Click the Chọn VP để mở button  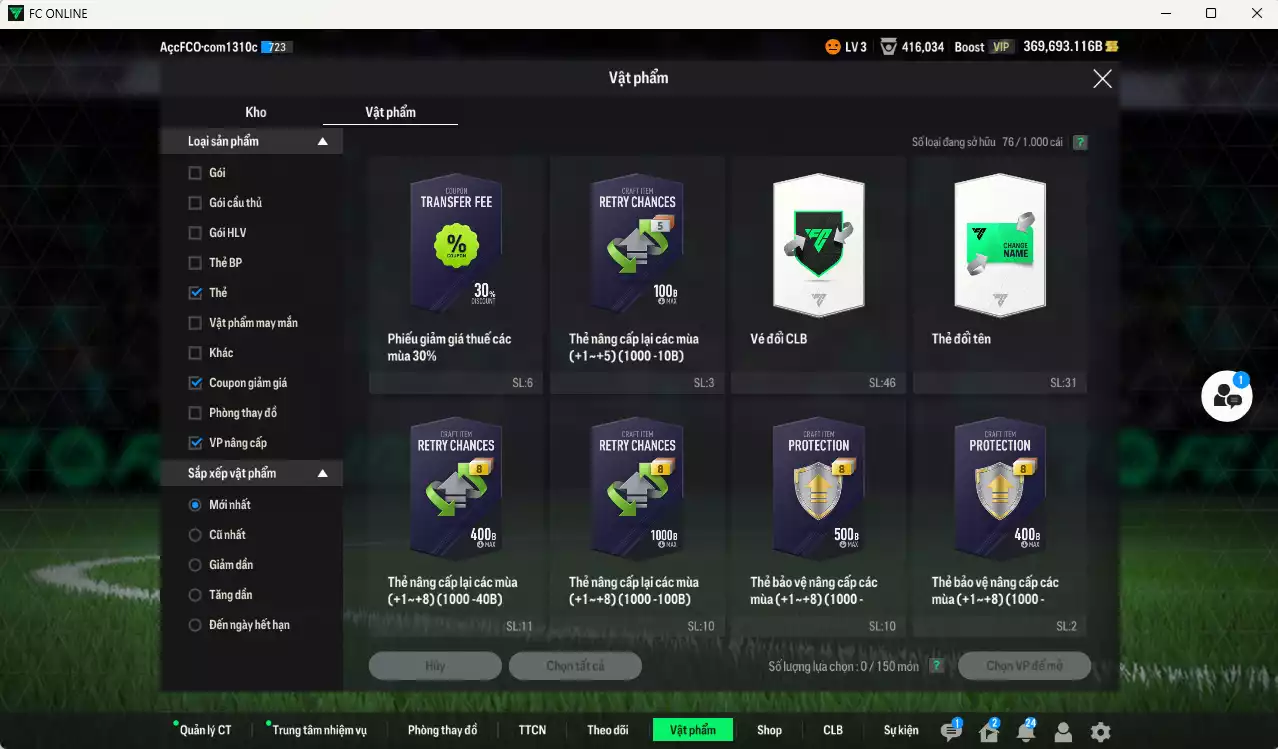coord(1024,666)
